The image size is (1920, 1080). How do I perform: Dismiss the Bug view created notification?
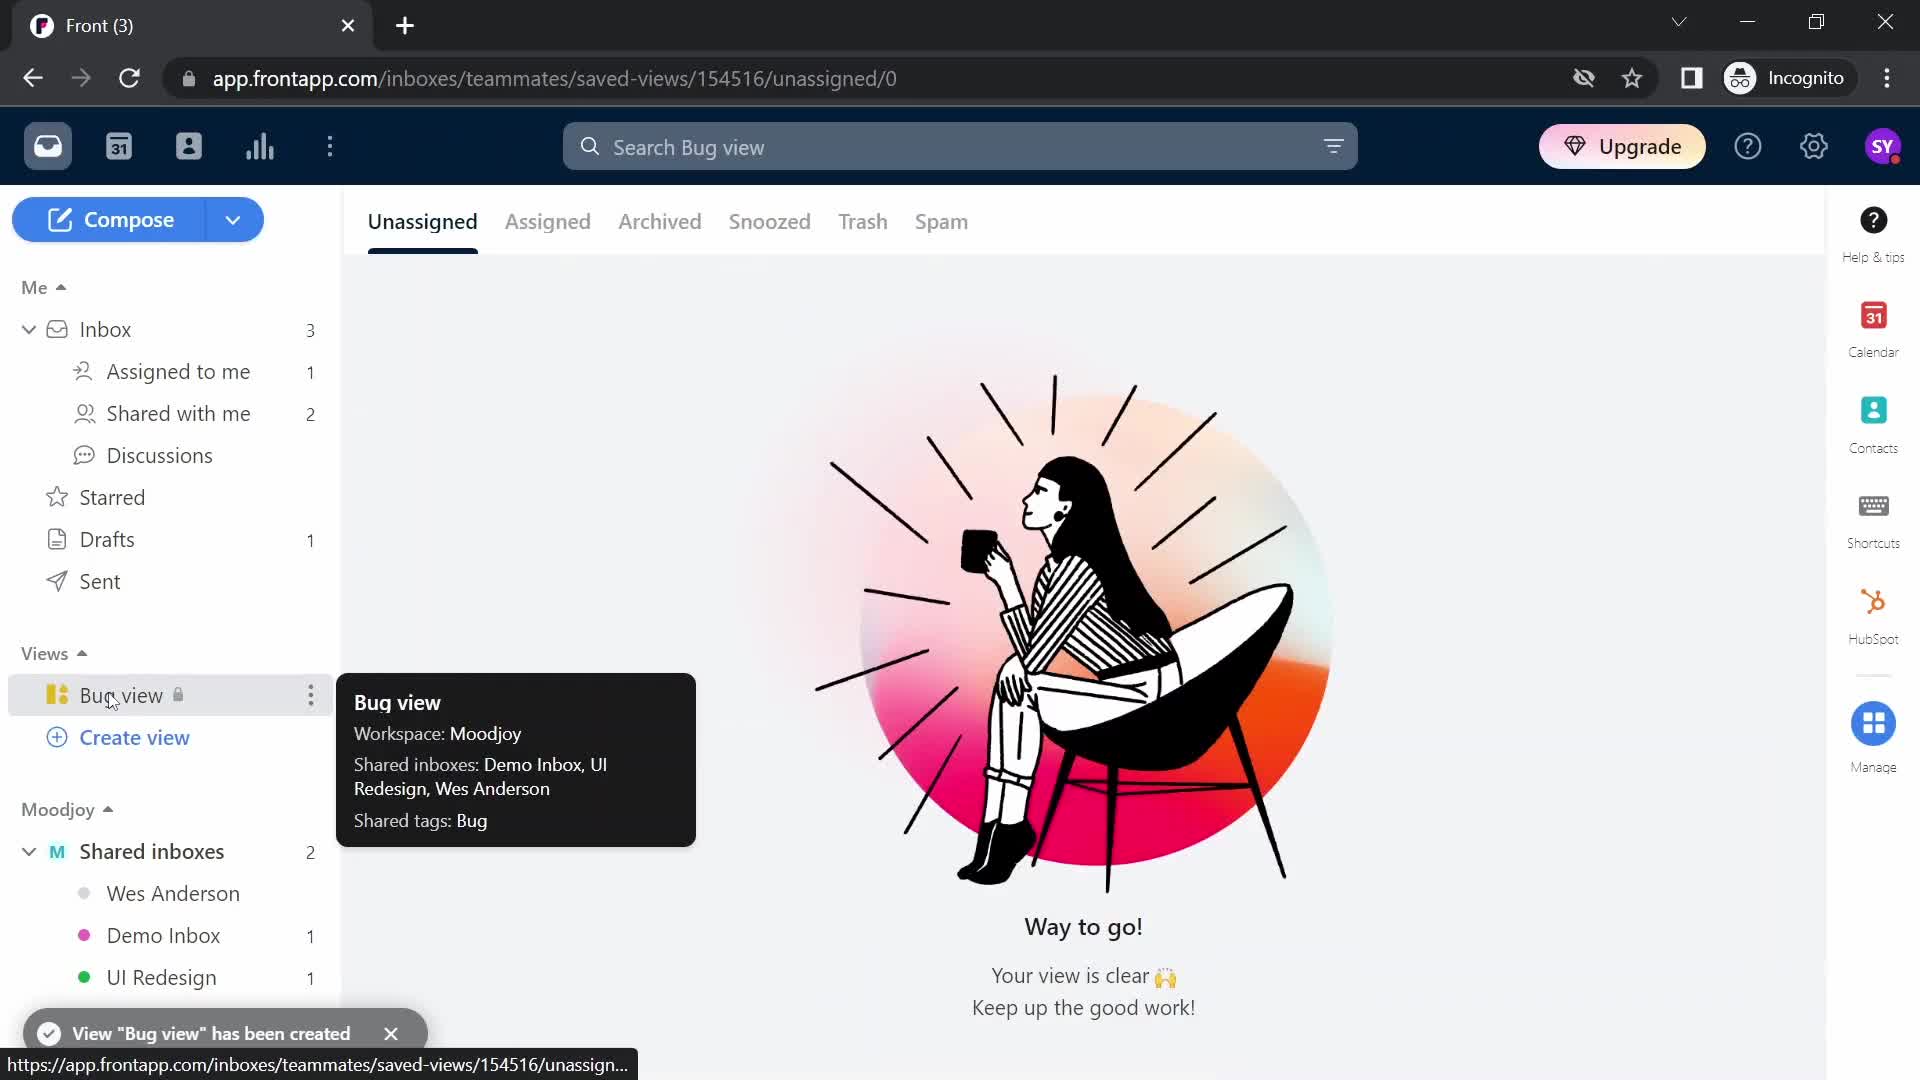tap(390, 1033)
